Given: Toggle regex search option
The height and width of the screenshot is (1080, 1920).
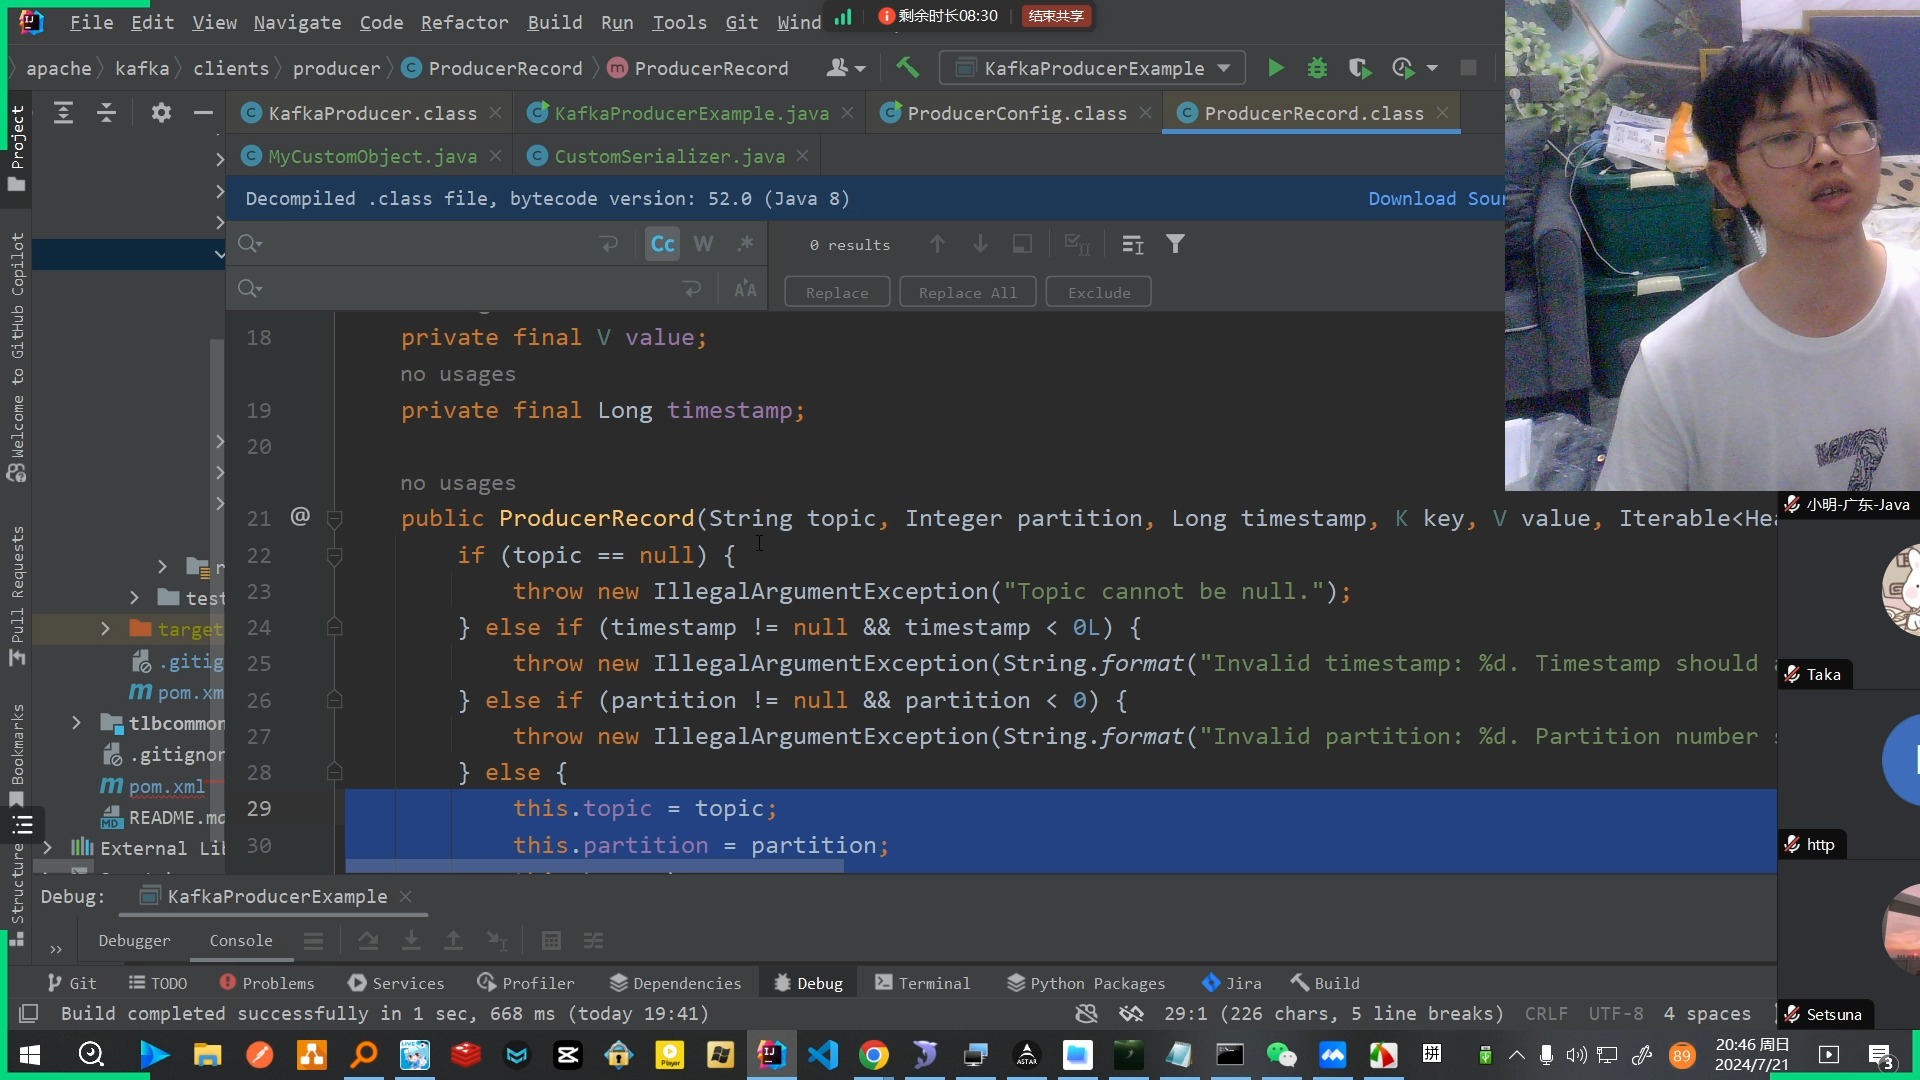Looking at the screenshot, I should click(x=745, y=244).
